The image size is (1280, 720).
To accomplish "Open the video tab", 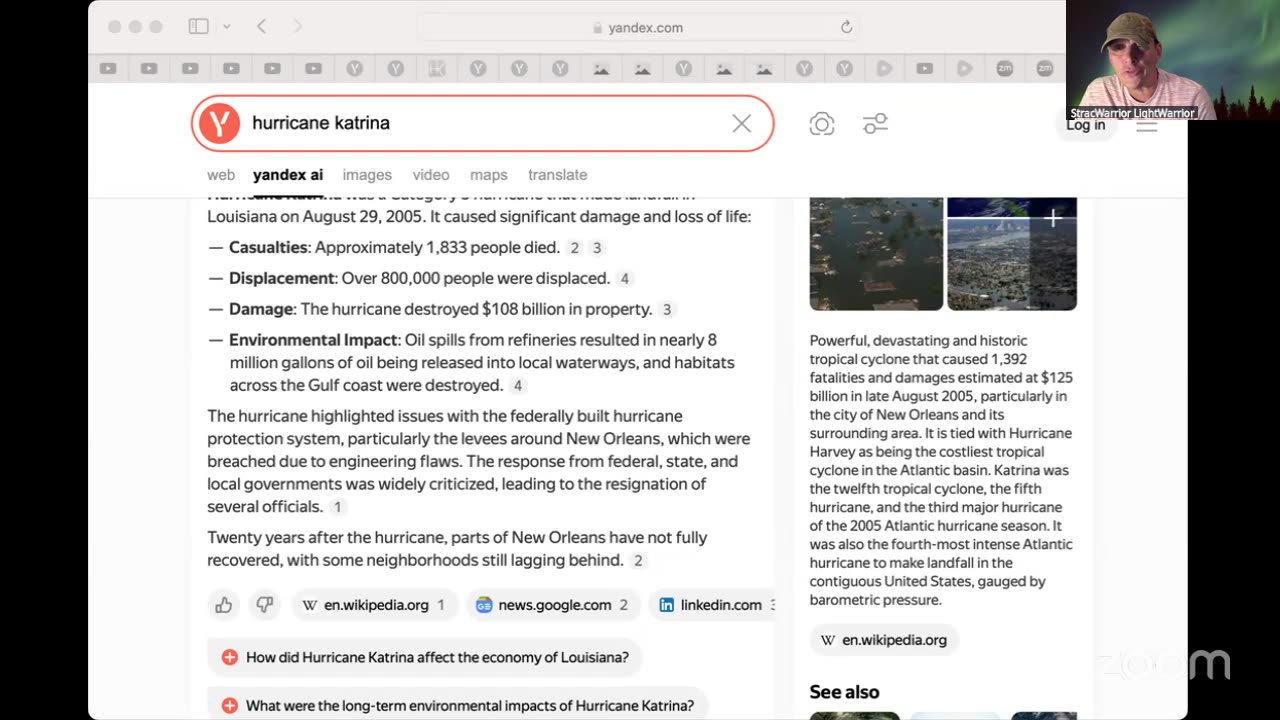I will pyautogui.click(x=431, y=175).
